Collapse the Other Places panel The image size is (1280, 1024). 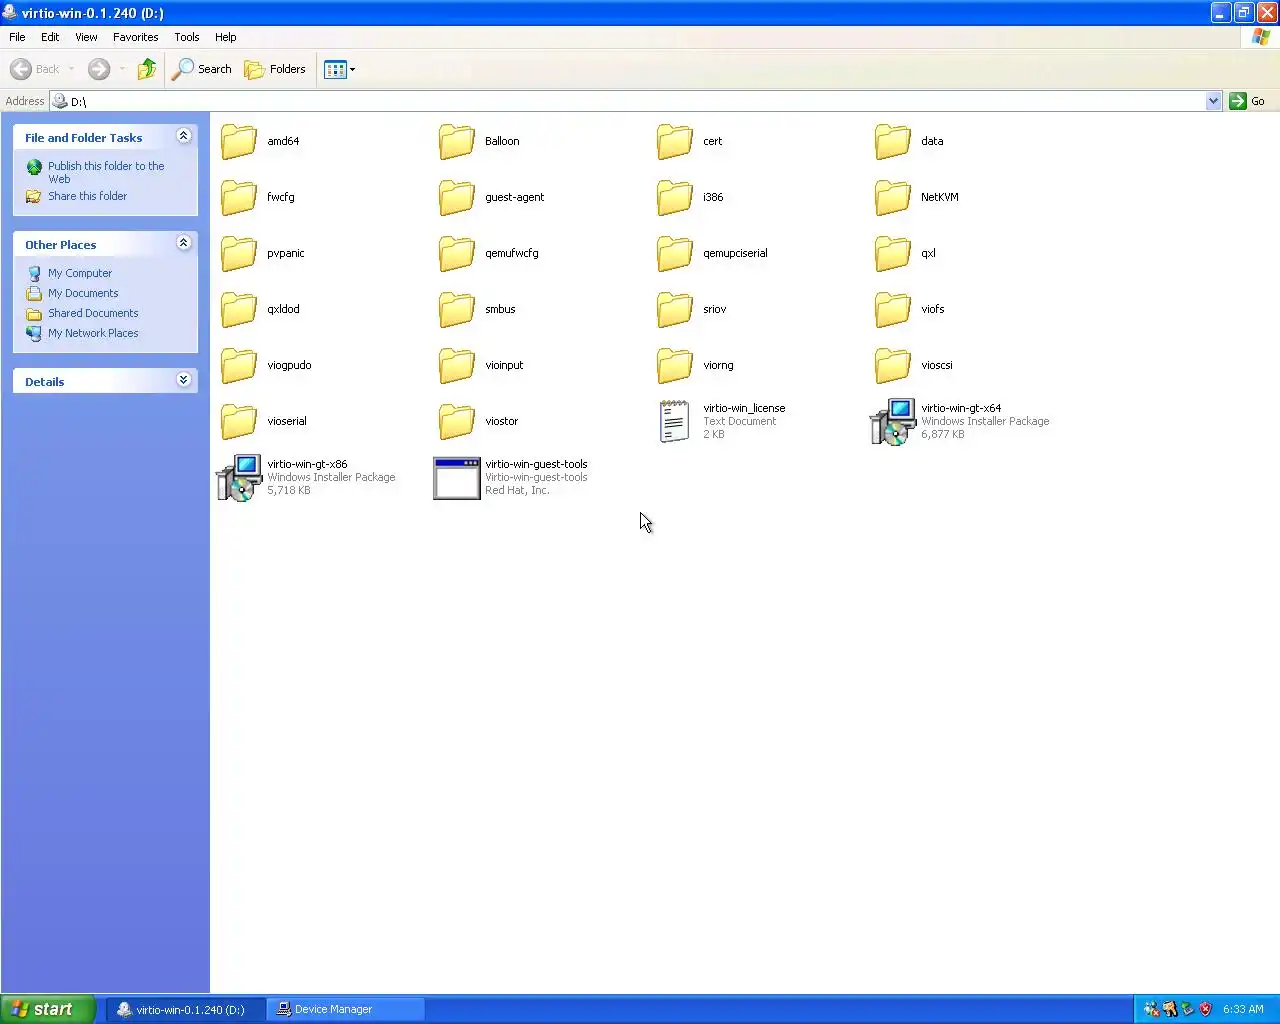183,243
